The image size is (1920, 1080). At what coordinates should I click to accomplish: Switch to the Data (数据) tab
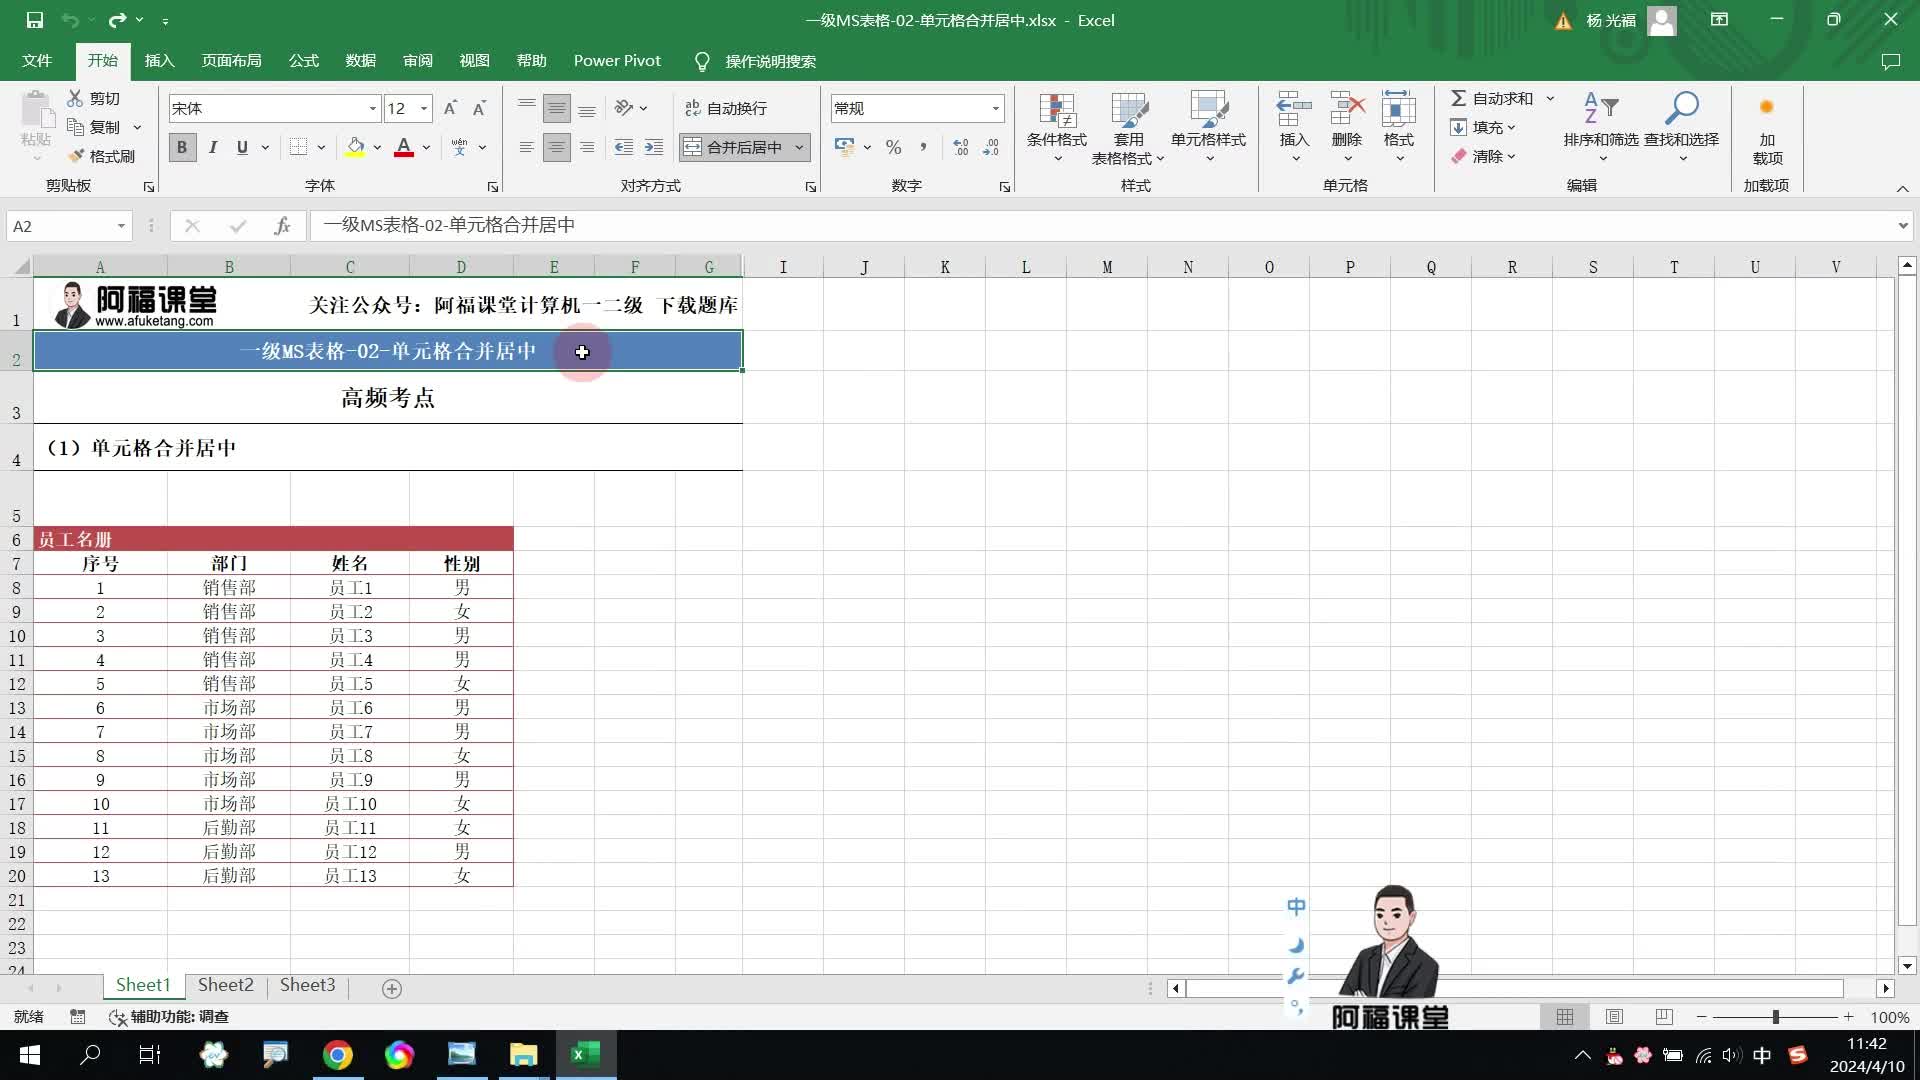[360, 61]
